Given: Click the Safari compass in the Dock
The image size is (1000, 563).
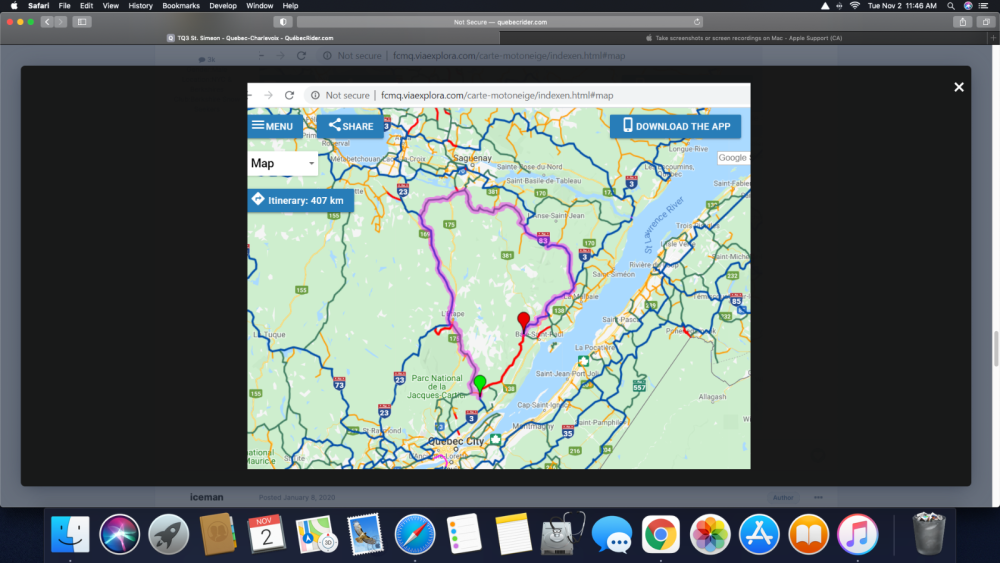Looking at the screenshot, I should tap(415, 534).
